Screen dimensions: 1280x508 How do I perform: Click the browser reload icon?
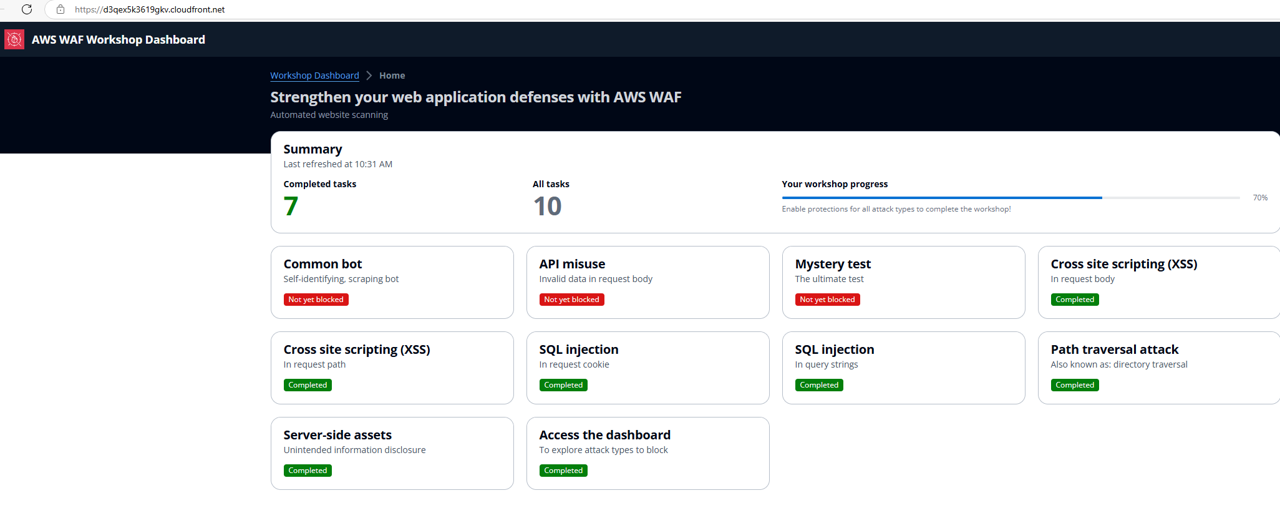coord(27,9)
